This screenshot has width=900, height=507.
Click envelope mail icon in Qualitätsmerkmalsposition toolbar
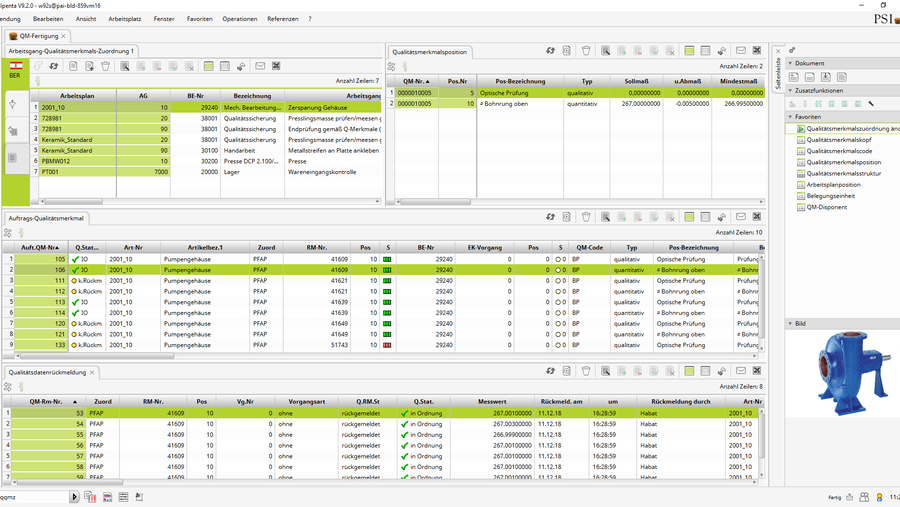tap(741, 50)
